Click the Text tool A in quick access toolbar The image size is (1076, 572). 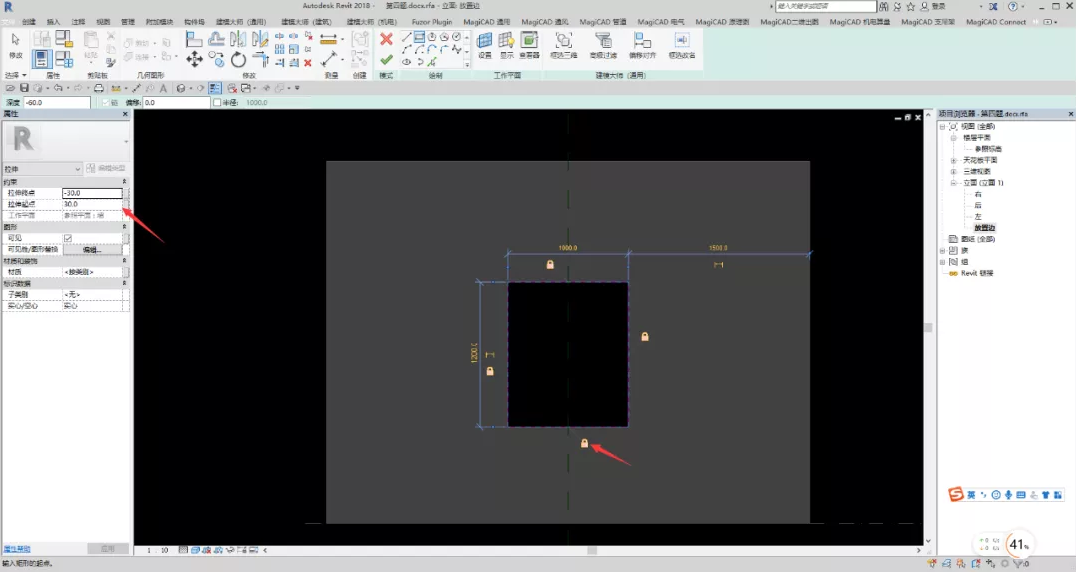[x=163, y=88]
